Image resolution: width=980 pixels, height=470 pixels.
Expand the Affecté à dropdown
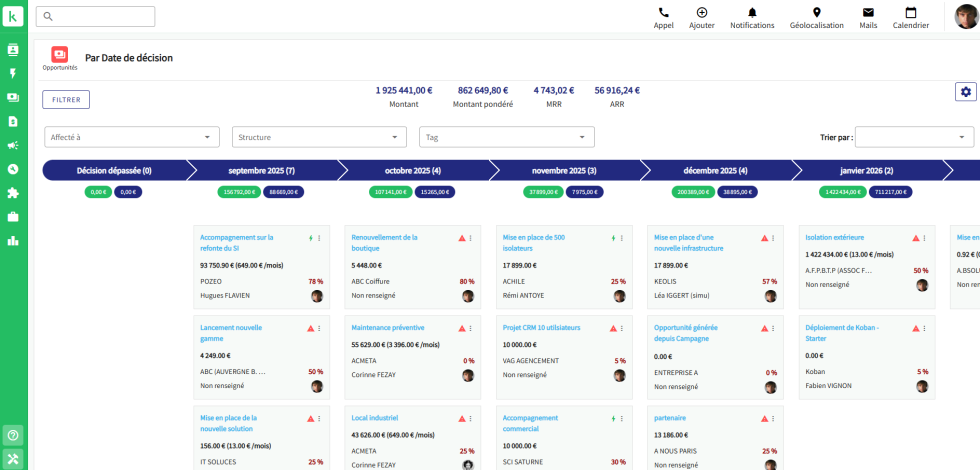tap(132, 137)
